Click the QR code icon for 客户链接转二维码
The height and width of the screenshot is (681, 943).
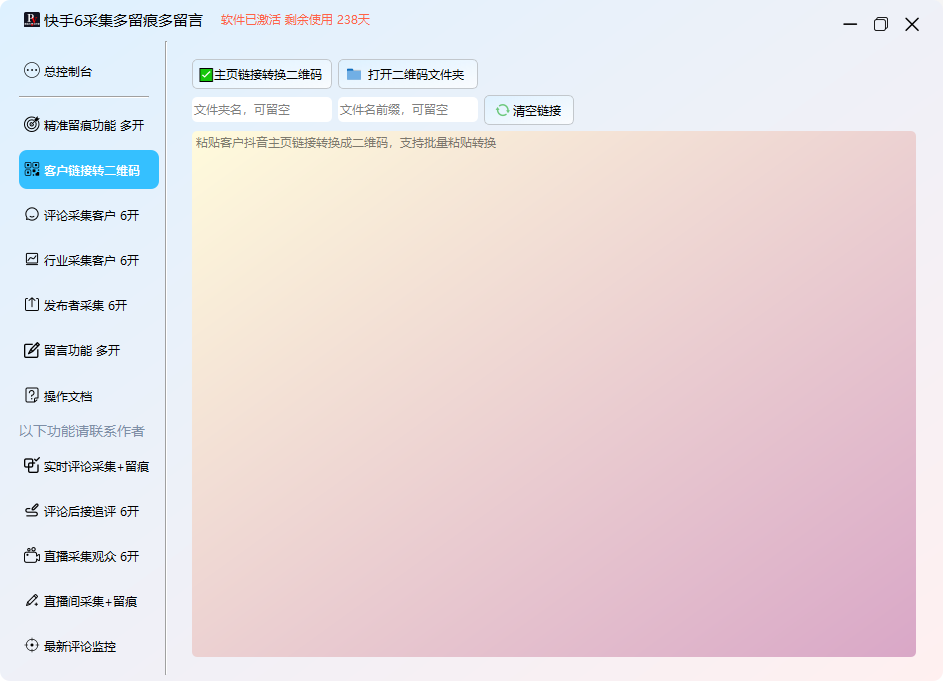click(x=32, y=170)
